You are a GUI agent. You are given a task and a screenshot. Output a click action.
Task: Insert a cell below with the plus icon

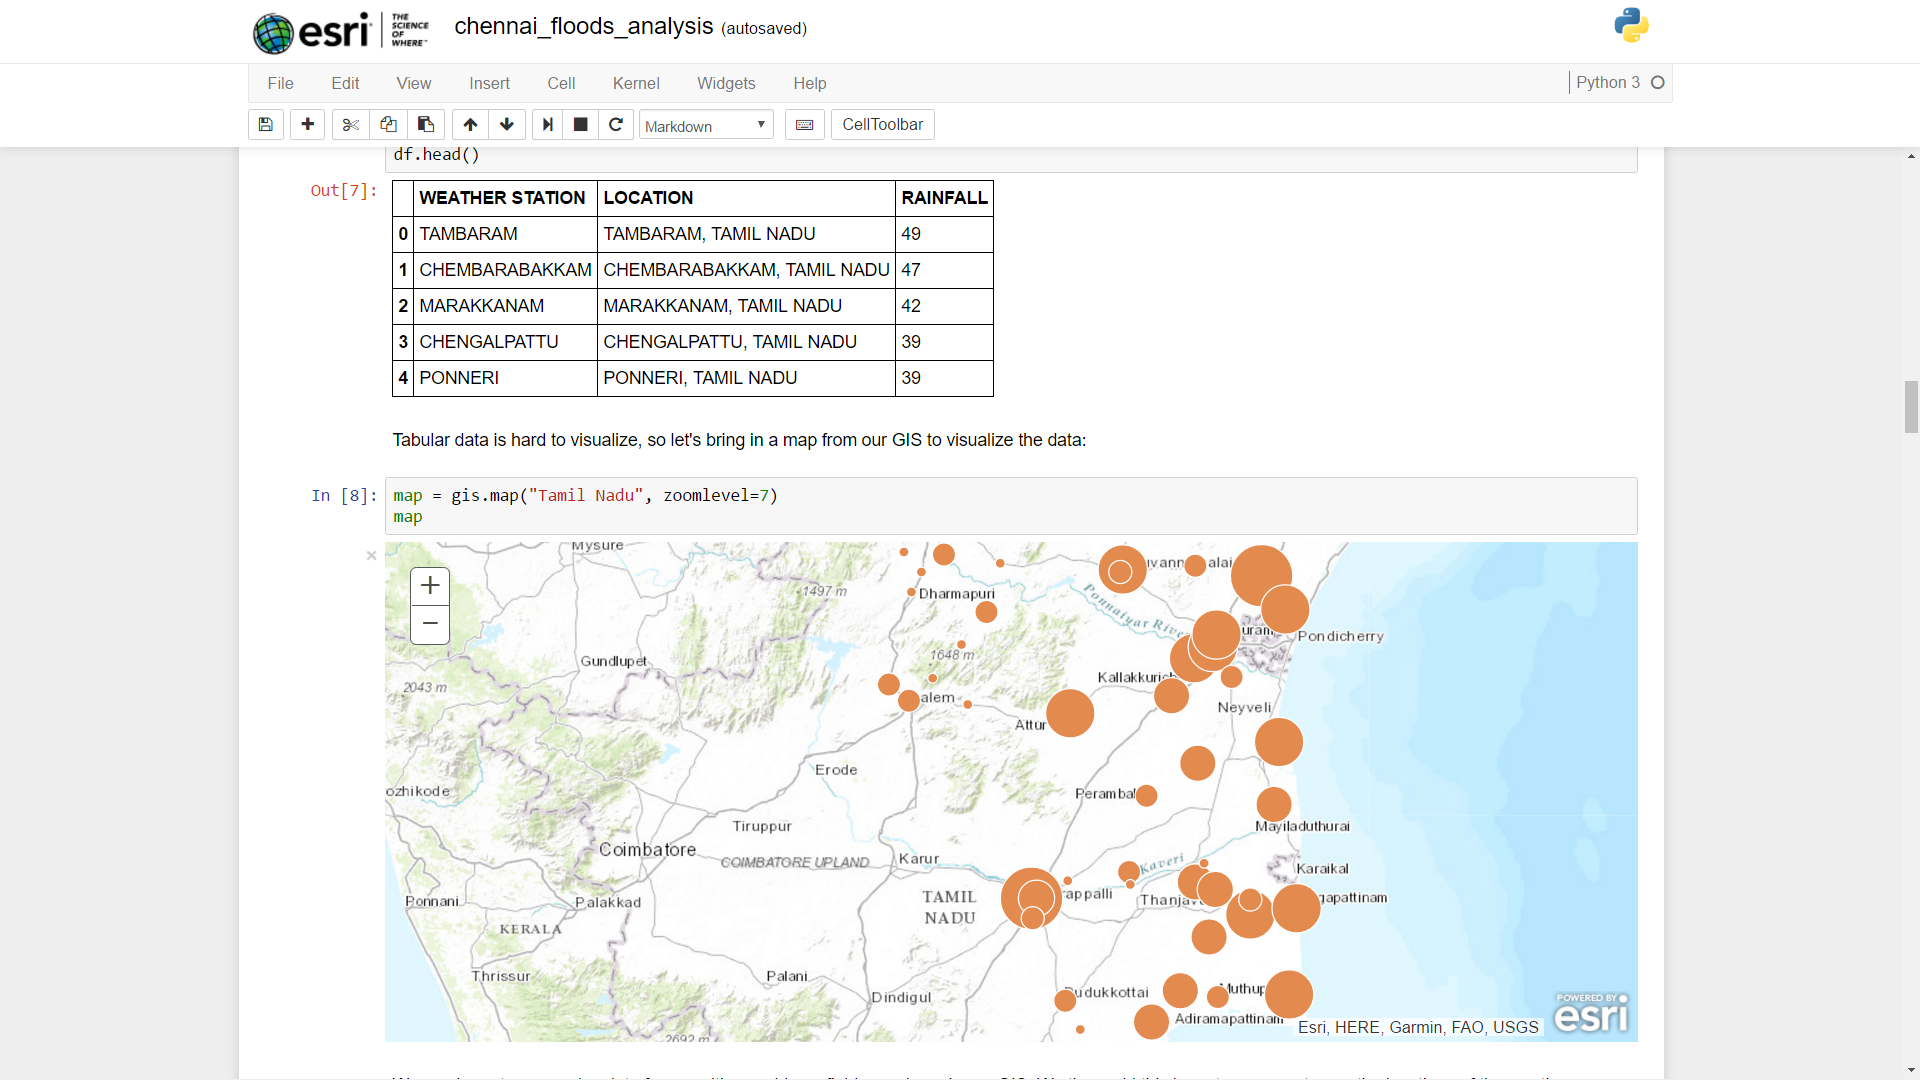308,124
